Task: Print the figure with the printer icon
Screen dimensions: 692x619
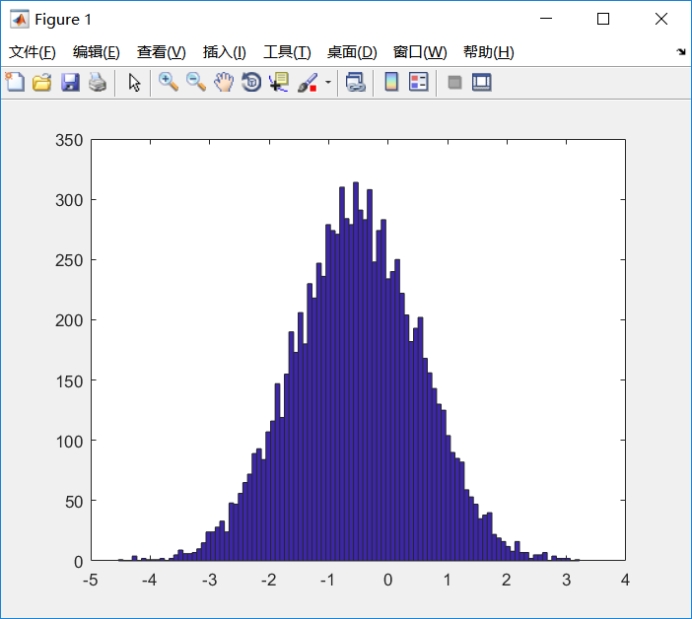Action: point(97,82)
